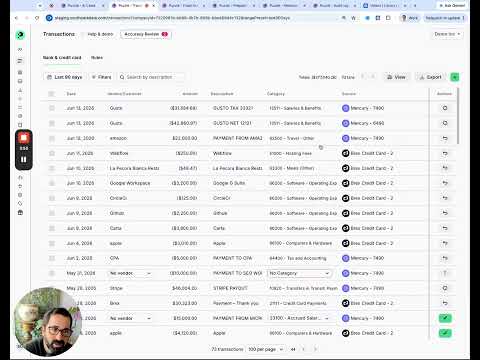Click the action icon for La Pecora Bianca row

(x=445, y=168)
